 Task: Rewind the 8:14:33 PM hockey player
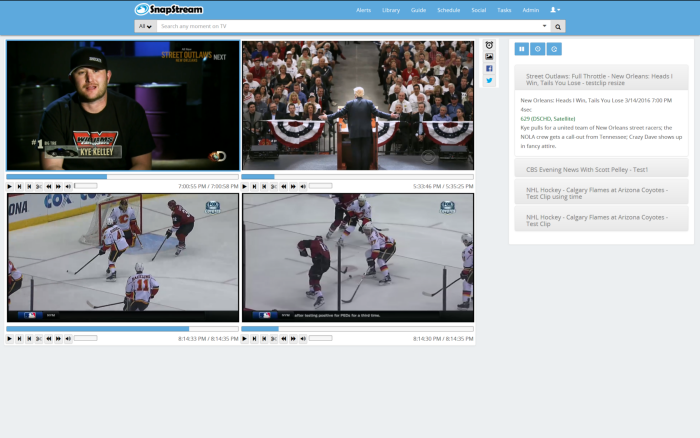[49, 339]
